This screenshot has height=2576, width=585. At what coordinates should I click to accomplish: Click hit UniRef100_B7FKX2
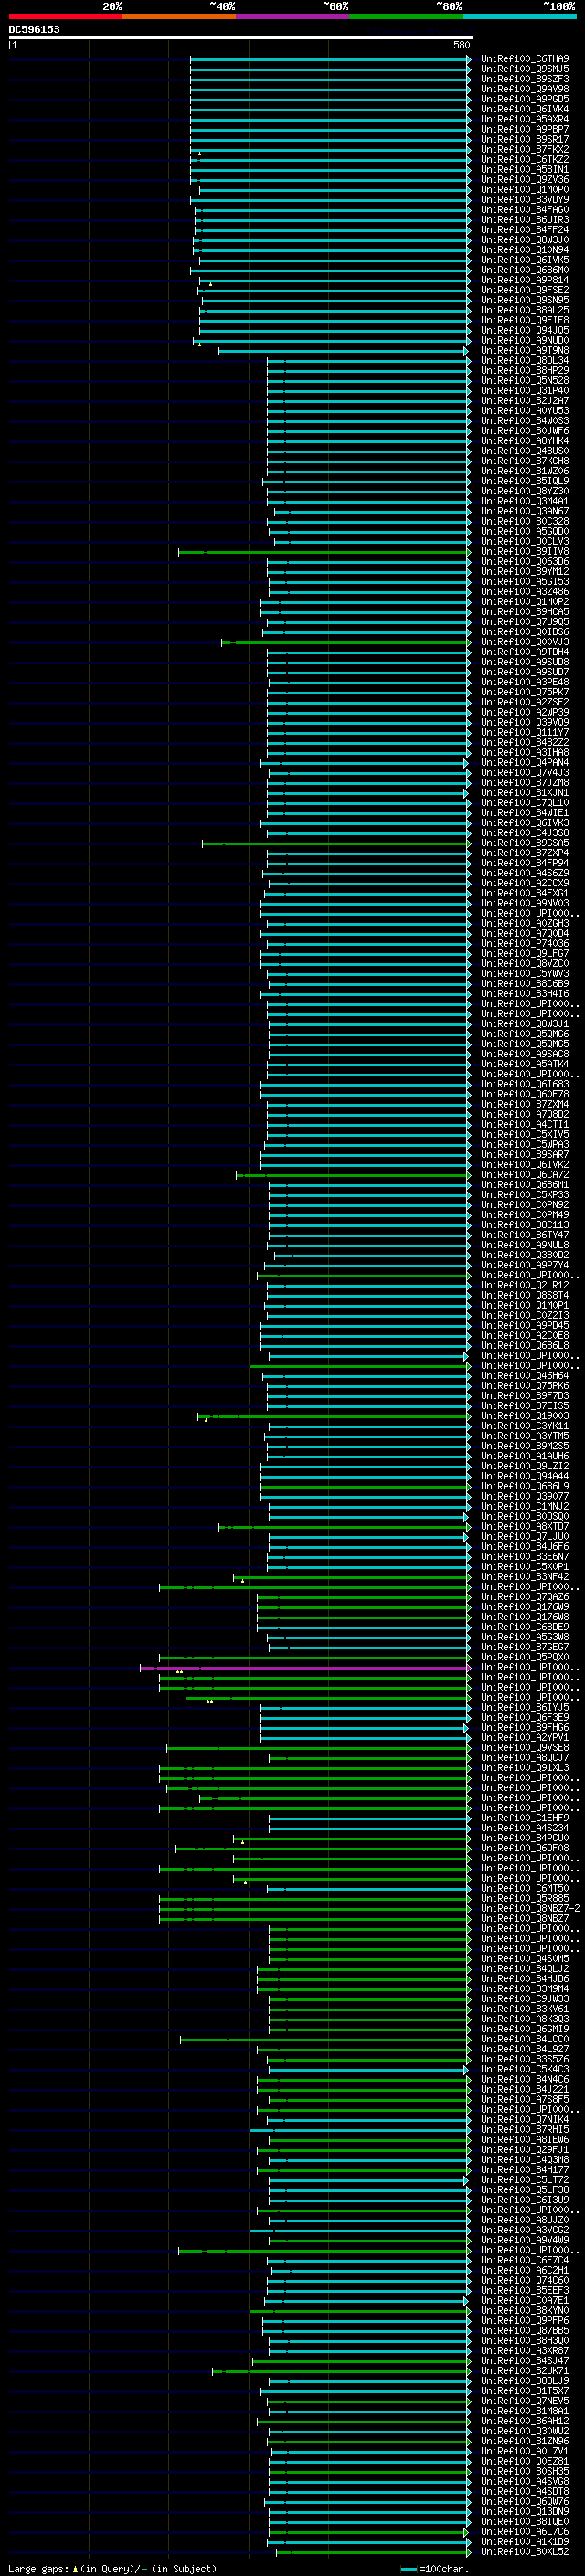click(x=525, y=149)
